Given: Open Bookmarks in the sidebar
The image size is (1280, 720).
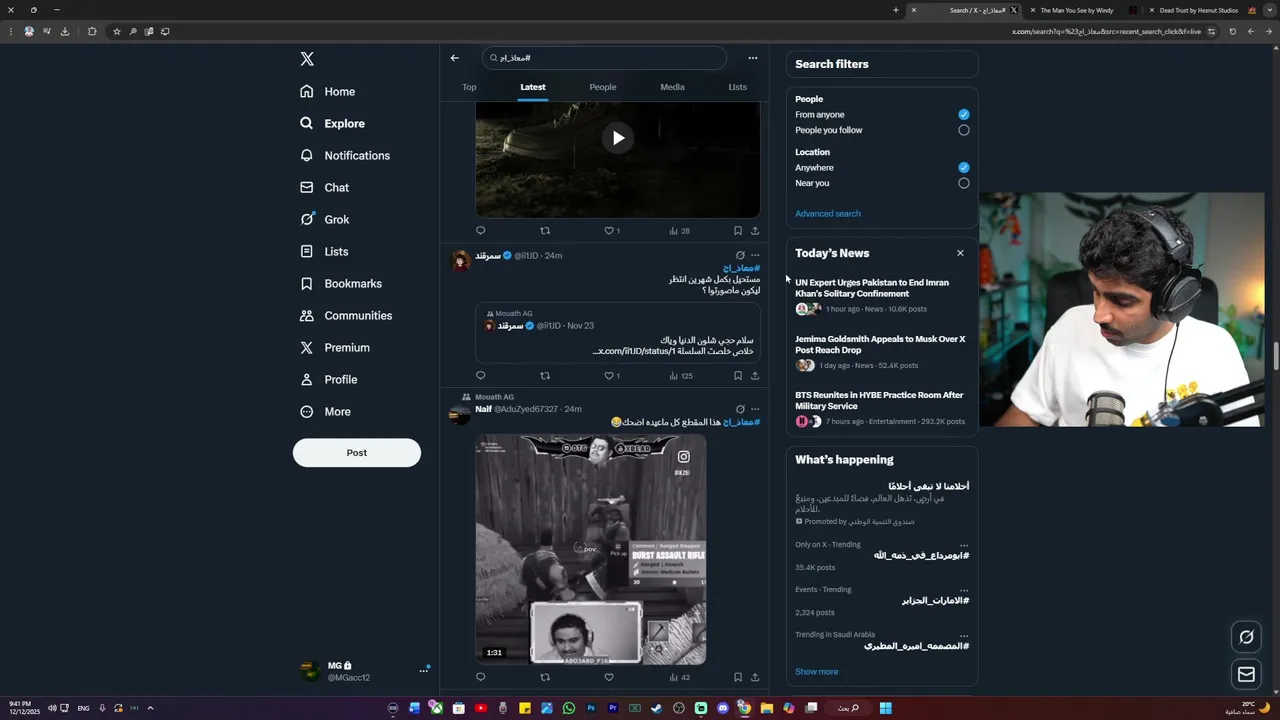Looking at the screenshot, I should coord(341,284).
